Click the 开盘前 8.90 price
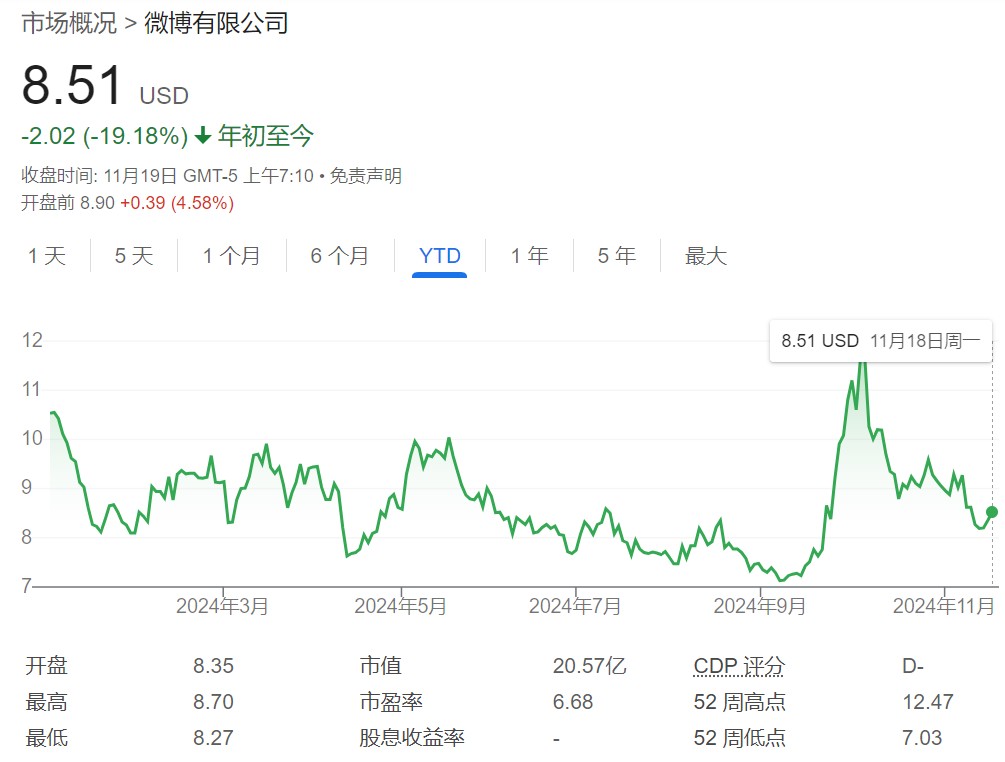1005x762 pixels. coord(68,203)
